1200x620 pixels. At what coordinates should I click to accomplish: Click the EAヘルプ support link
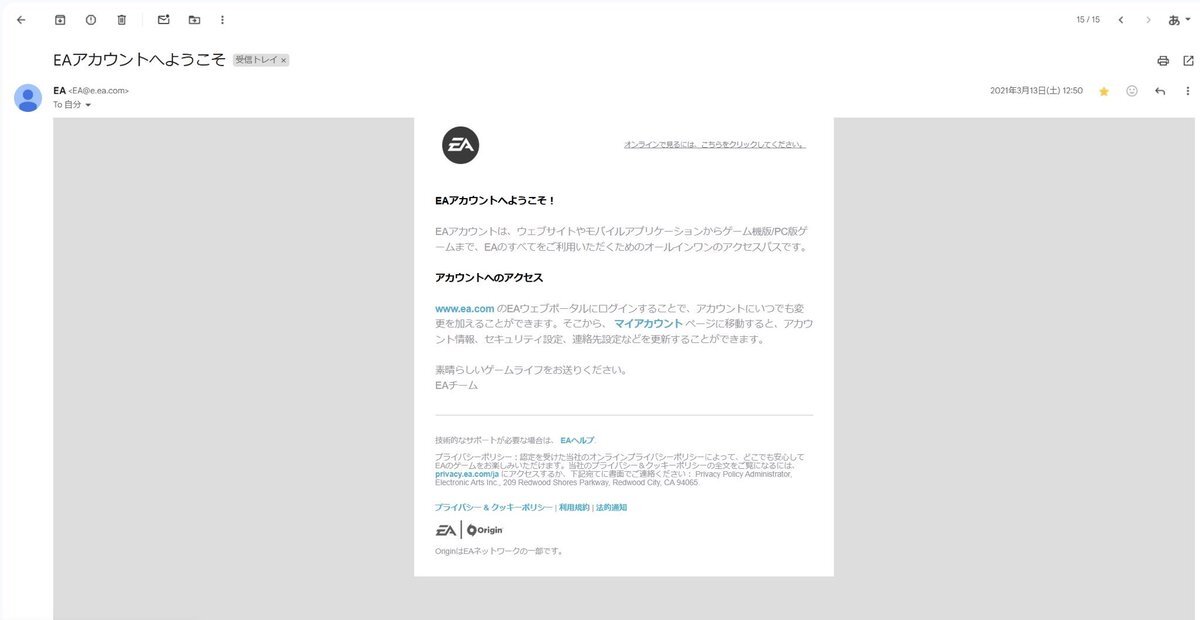click(x=577, y=440)
